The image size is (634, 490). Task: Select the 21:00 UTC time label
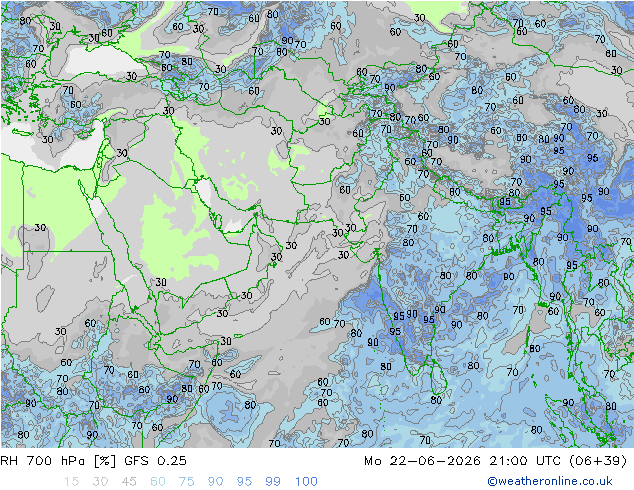pyautogui.click(x=525, y=461)
